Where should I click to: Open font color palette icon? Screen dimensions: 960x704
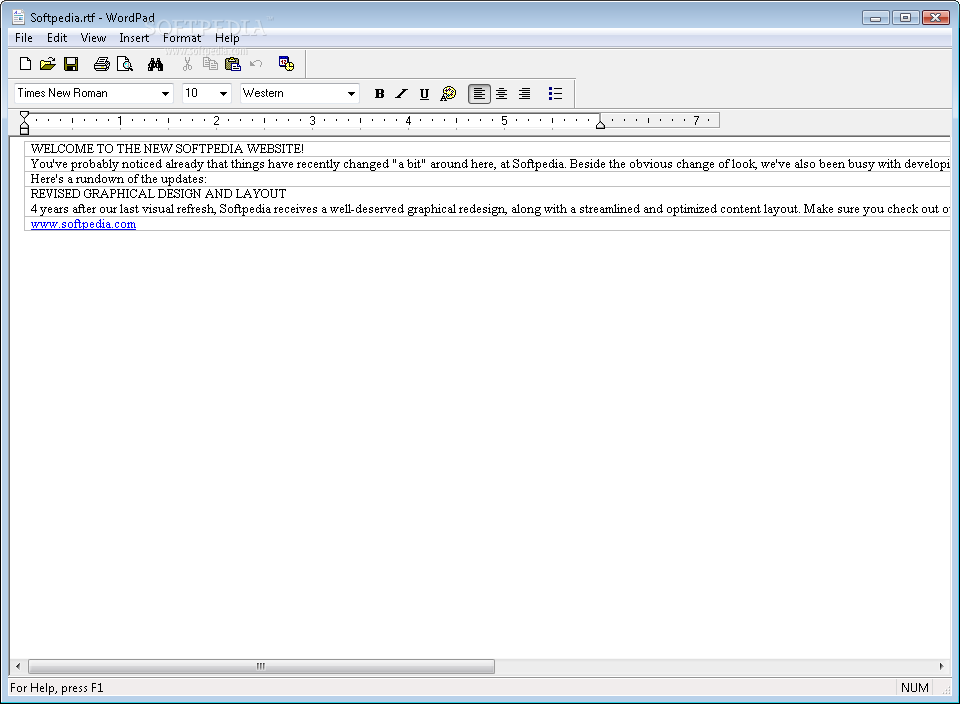[448, 94]
